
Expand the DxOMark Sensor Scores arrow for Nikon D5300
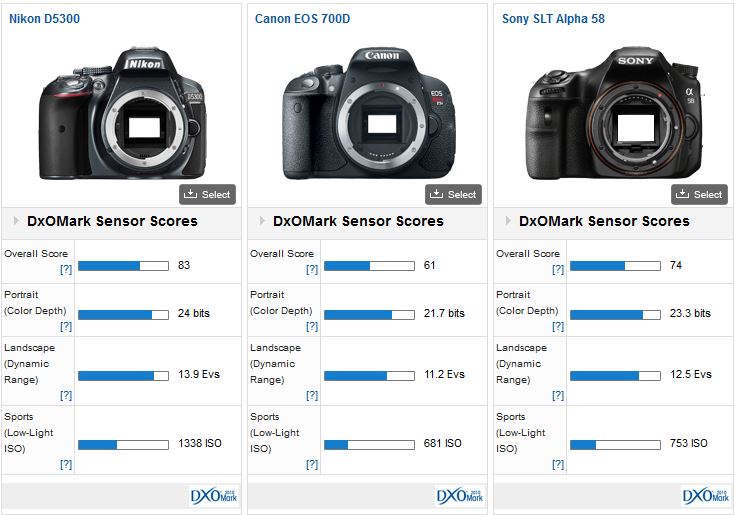(x=16, y=221)
